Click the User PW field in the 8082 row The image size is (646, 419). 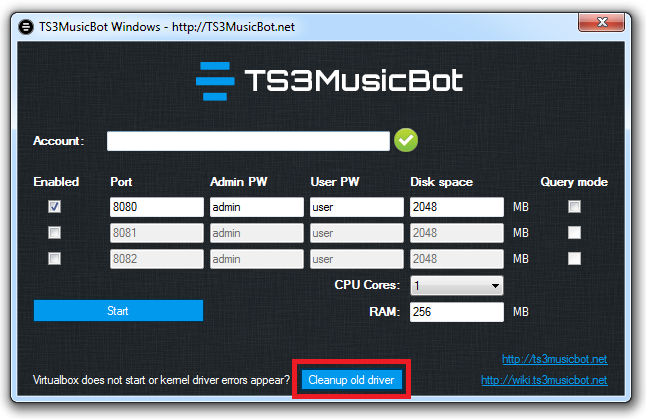point(357,259)
